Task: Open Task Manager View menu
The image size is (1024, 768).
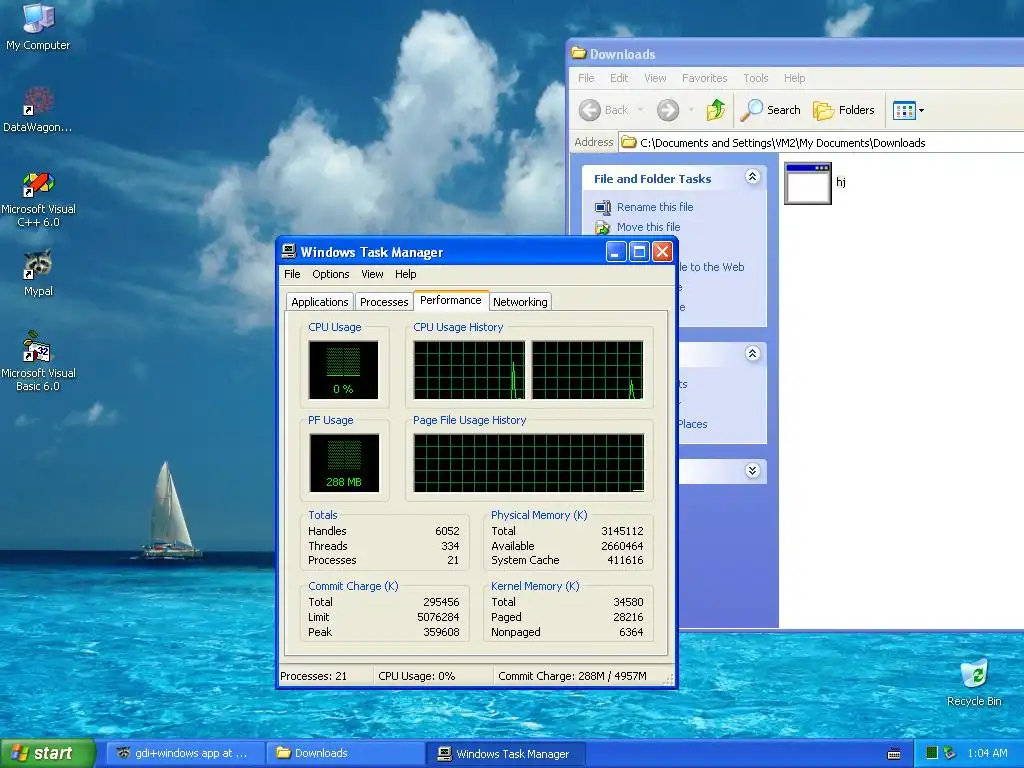Action: [x=372, y=274]
